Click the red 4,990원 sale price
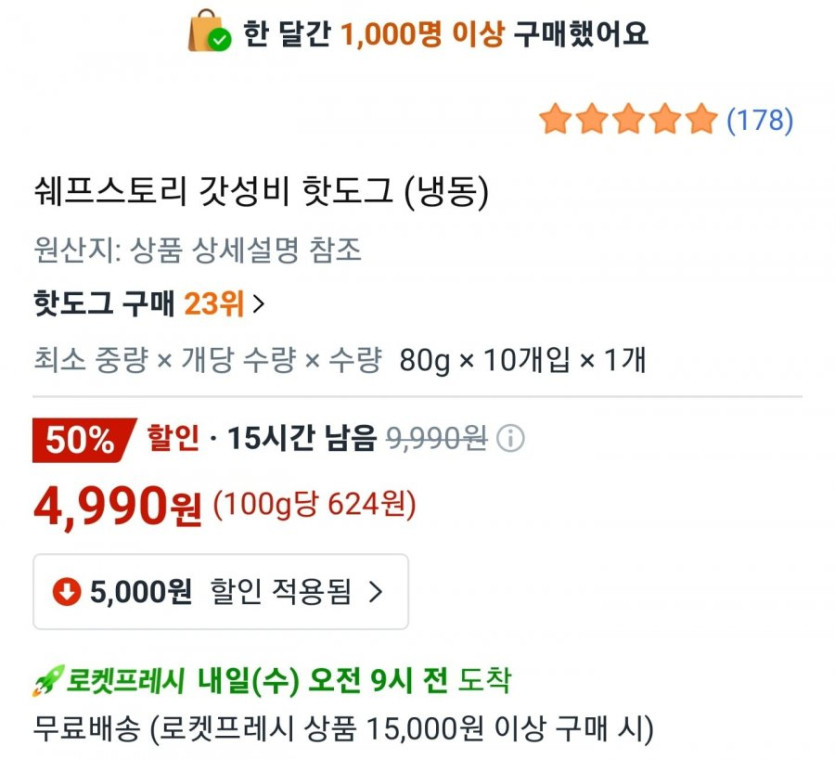 (x=118, y=507)
